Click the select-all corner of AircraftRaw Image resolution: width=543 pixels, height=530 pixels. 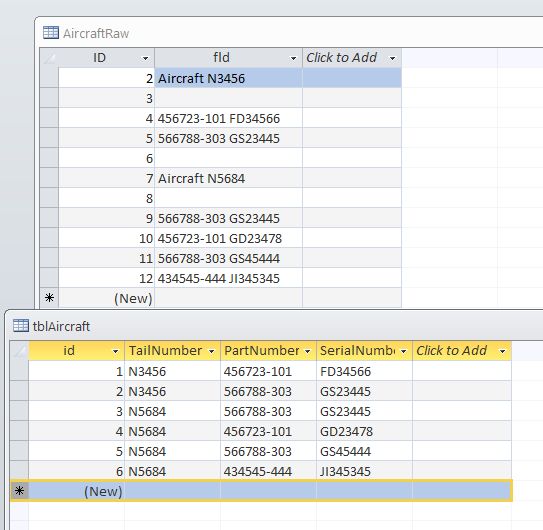49,58
